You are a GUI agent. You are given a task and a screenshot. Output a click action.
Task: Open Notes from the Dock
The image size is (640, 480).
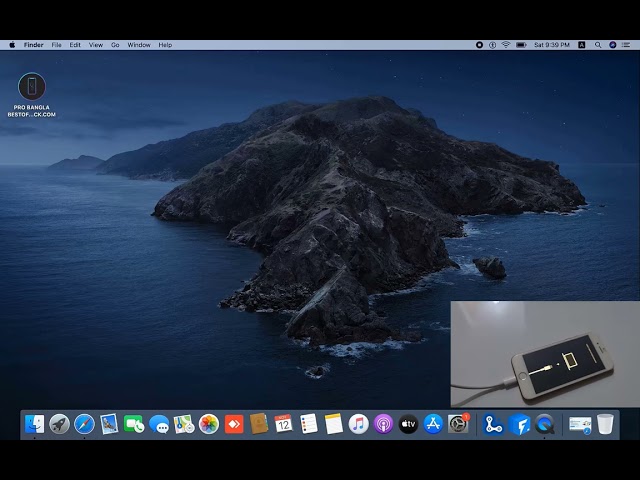click(333, 424)
